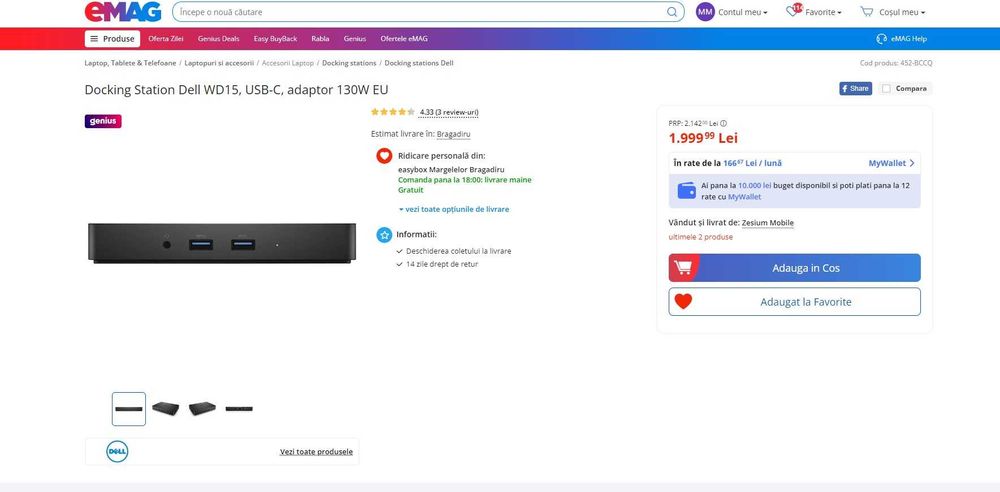
Task: Select the first front-view thumbnail
Action: [129, 409]
